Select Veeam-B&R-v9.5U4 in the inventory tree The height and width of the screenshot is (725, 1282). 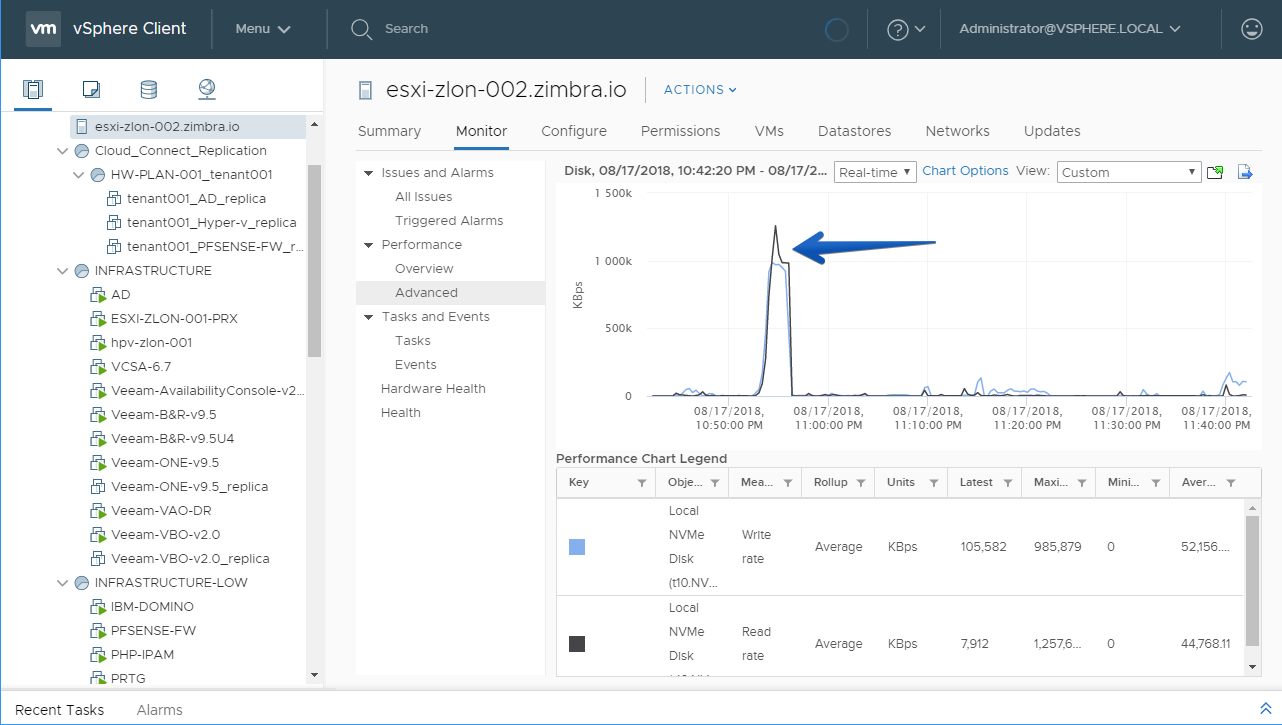(x=173, y=439)
